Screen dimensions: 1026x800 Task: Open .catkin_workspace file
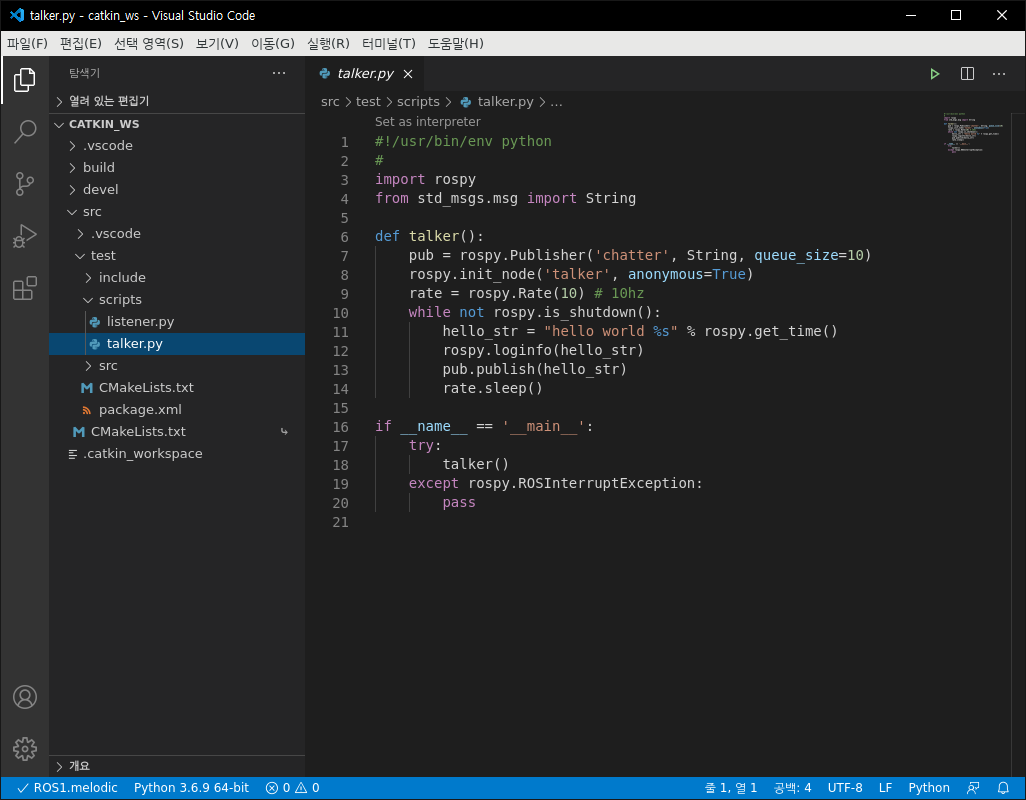tap(177, 453)
